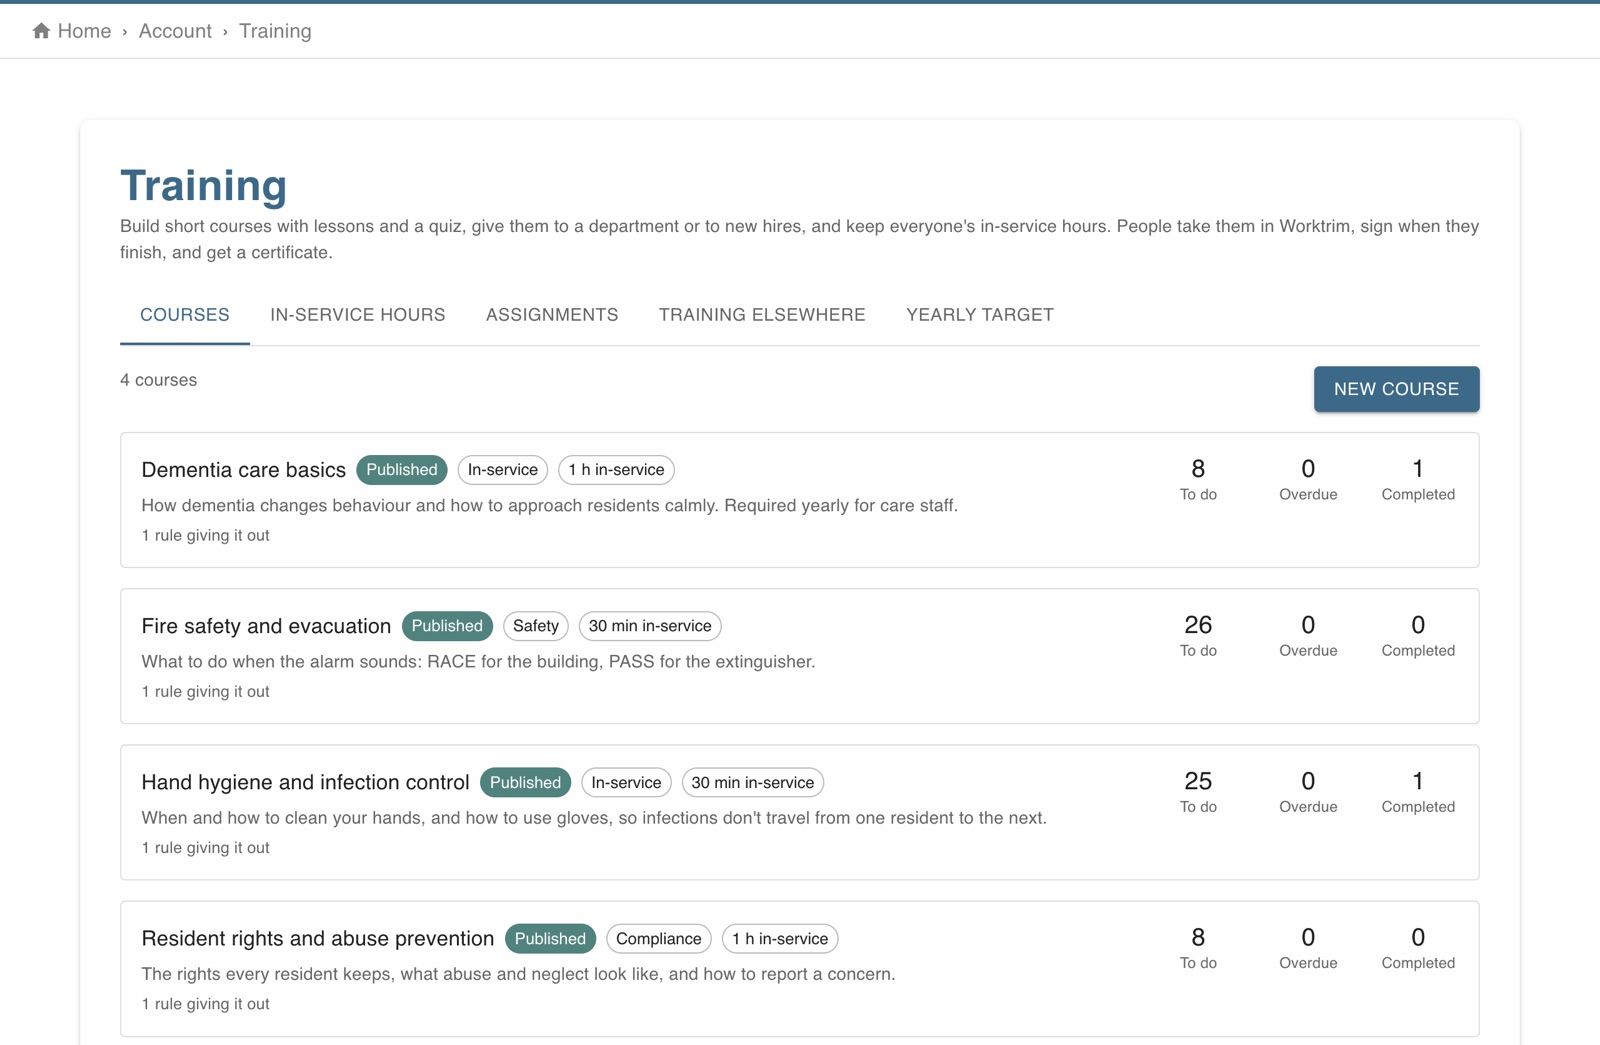This screenshot has width=1600, height=1045.
Task: Click the Compliance tag on Resident rights
Action: (x=659, y=938)
